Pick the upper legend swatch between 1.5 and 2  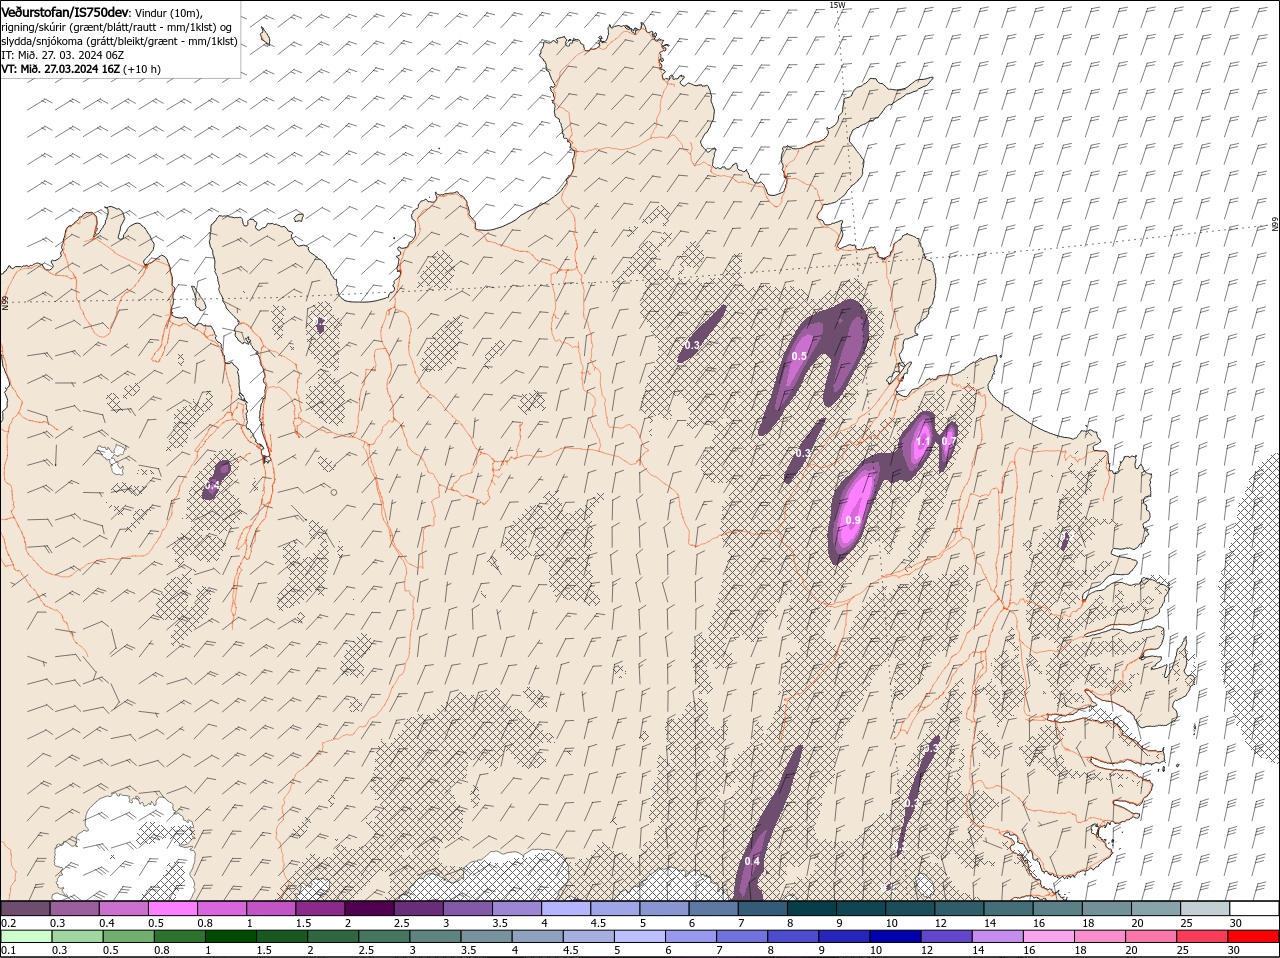tap(320, 908)
